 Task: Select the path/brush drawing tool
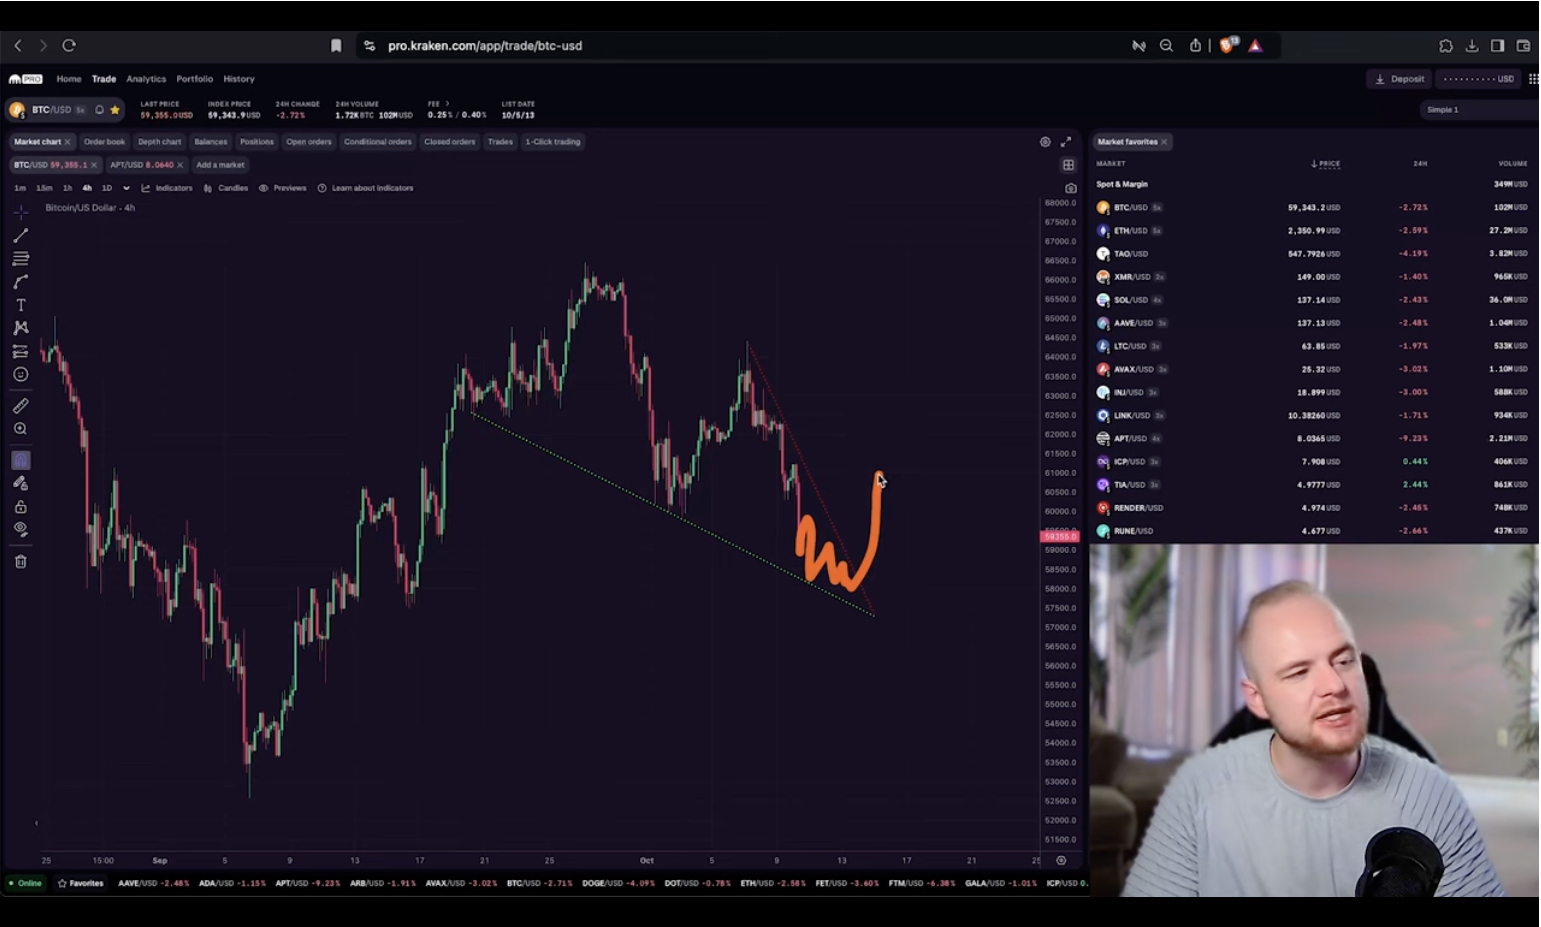tap(20, 282)
